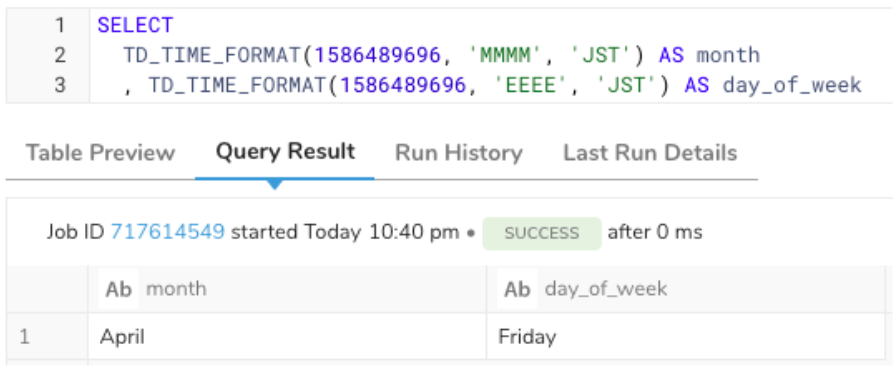
Task: Open the Run History tab
Action: 459,153
